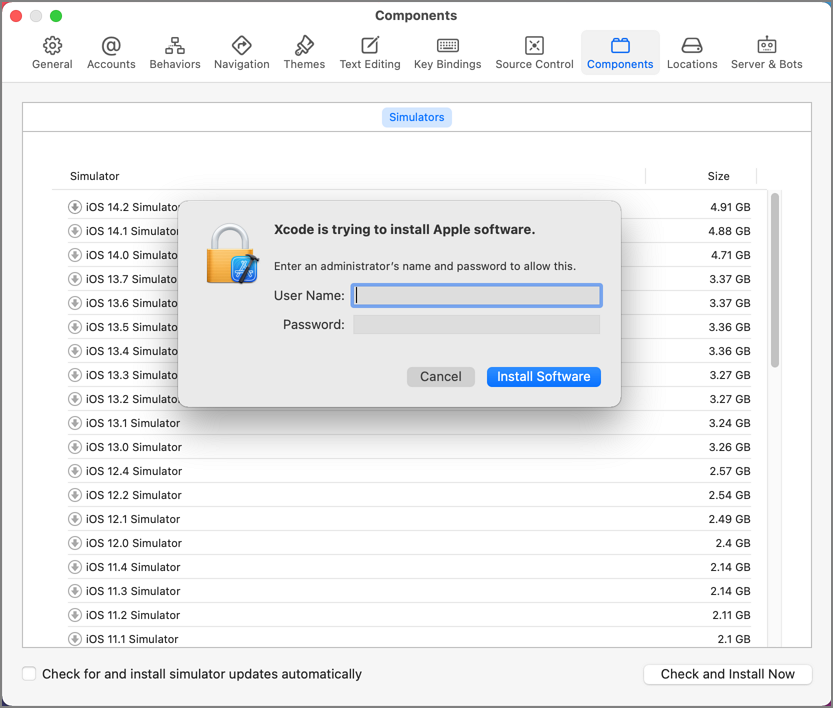This screenshot has height=708, width=833.
Task: Download iOS 13.0 Simulator arrow icon
Action: click(x=75, y=447)
